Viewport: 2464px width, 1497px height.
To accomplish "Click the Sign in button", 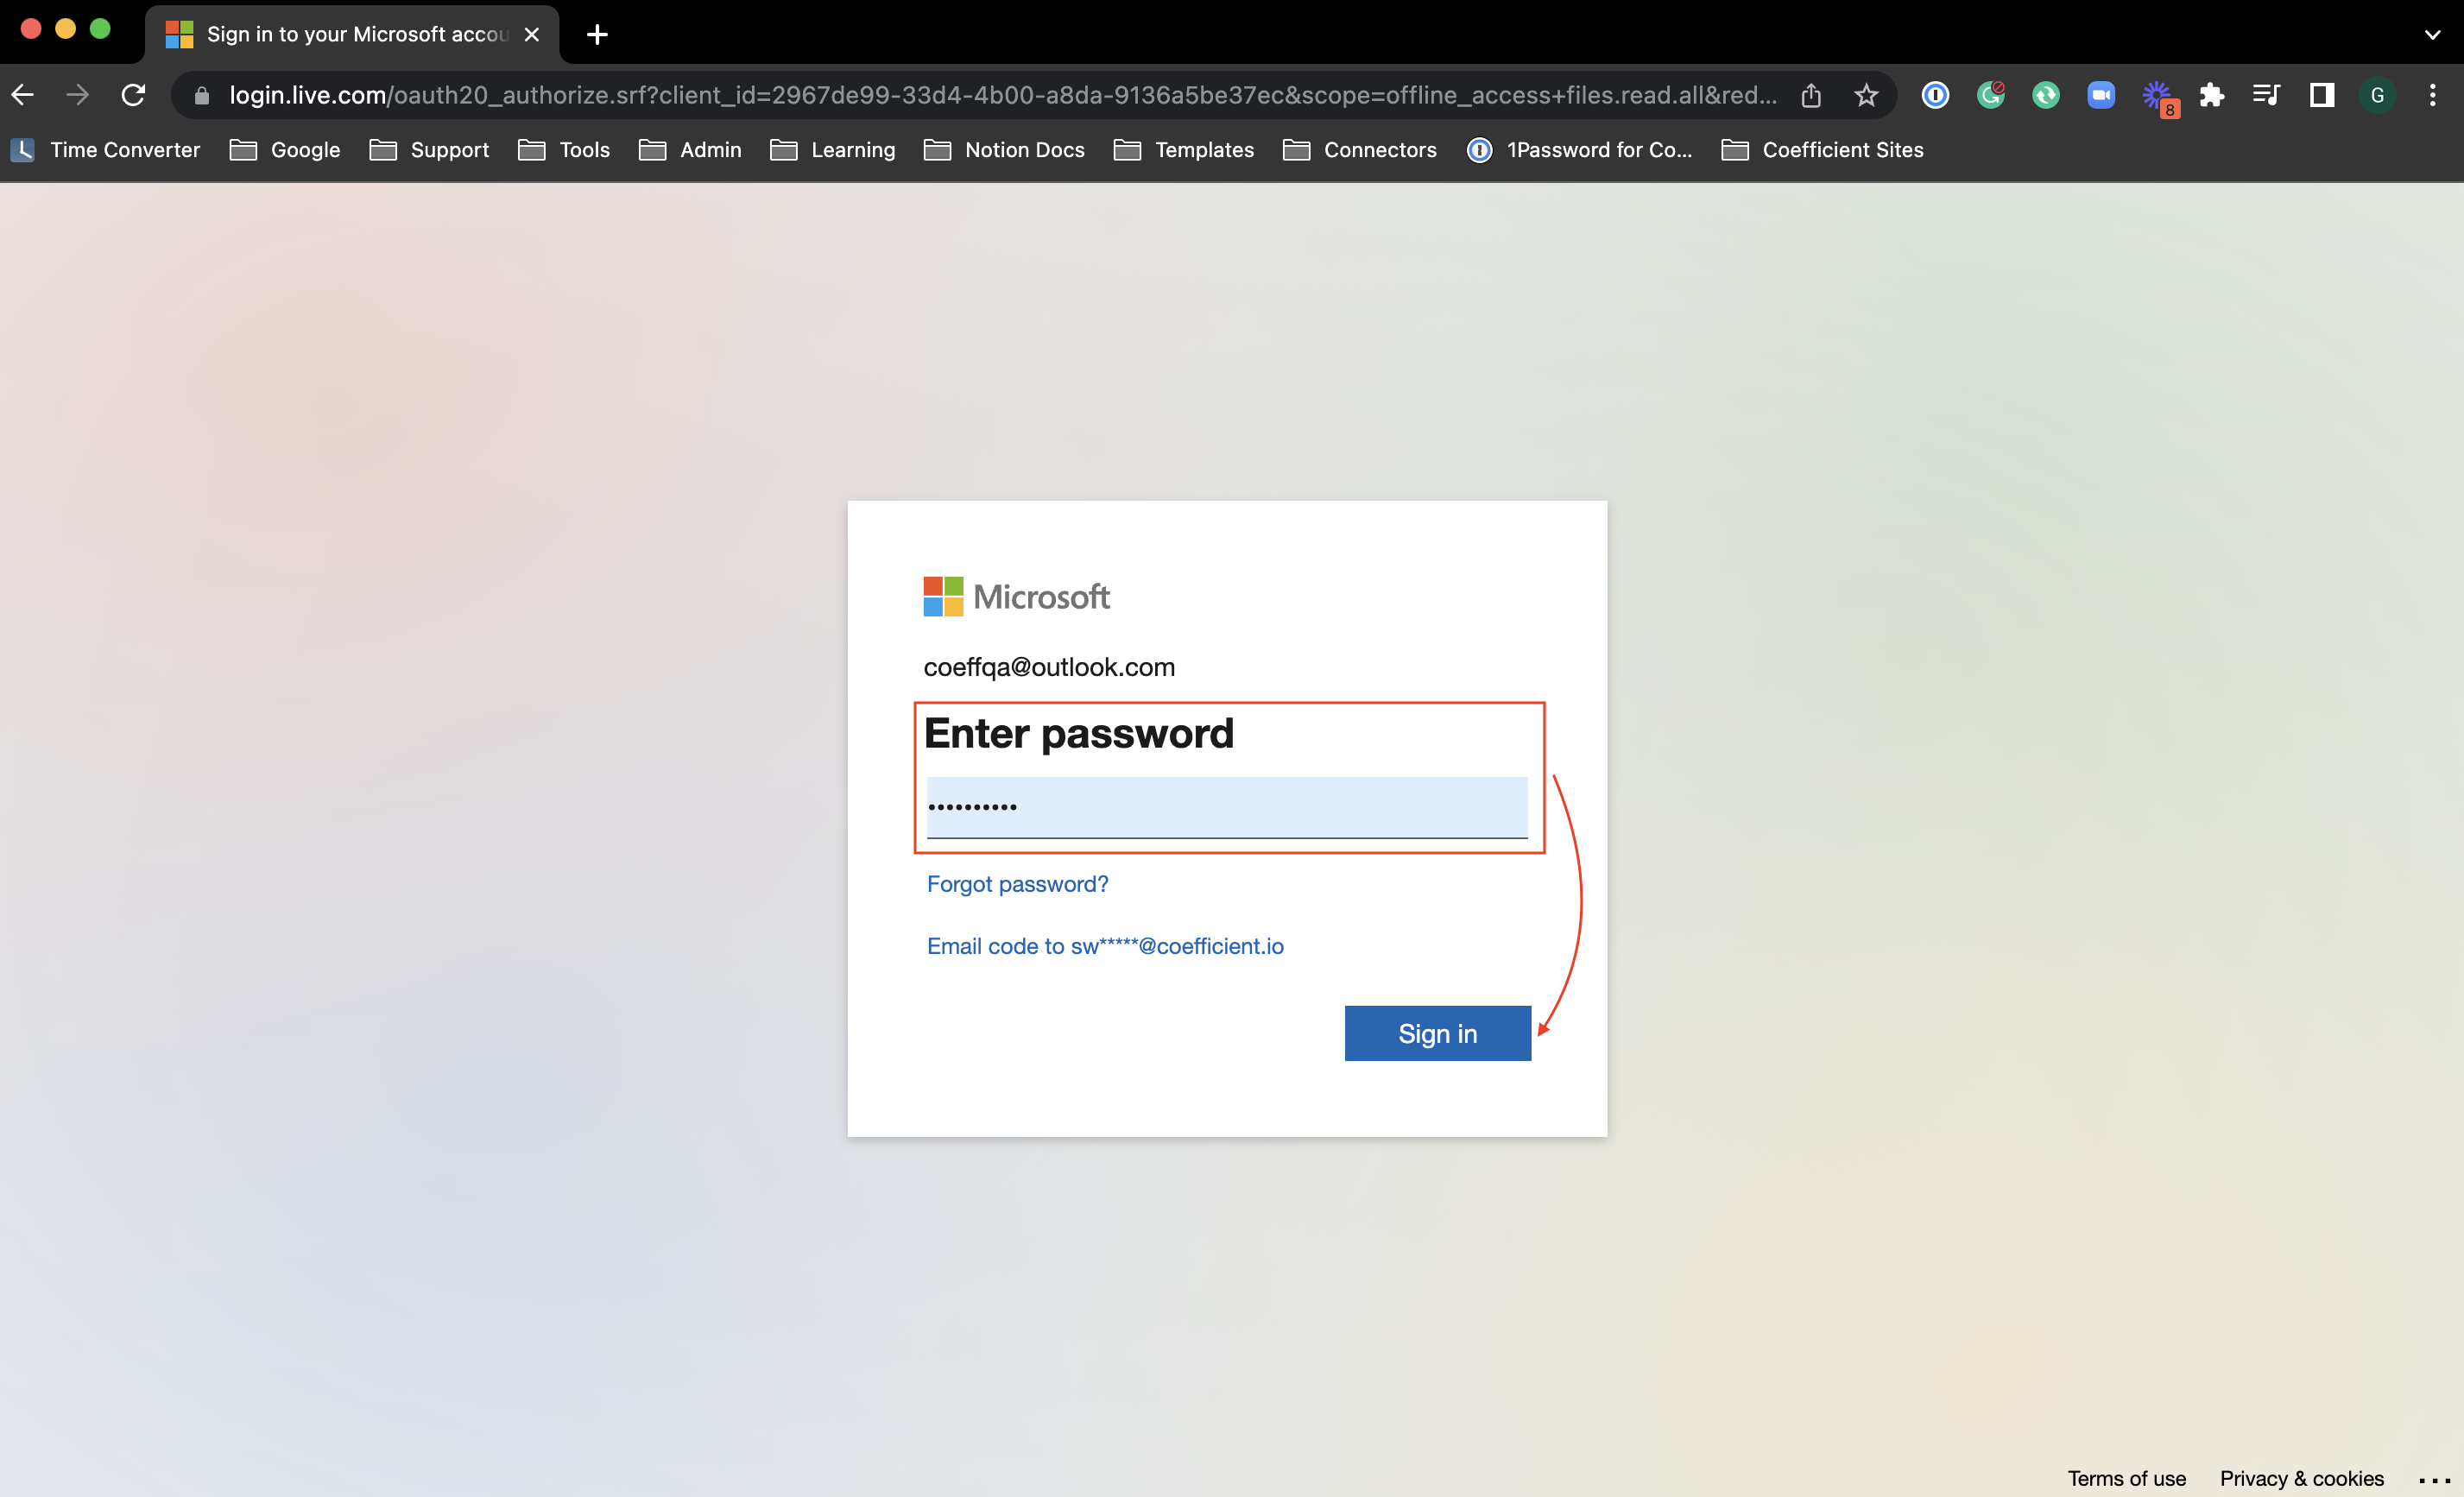I will pyautogui.click(x=1437, y=1033).
